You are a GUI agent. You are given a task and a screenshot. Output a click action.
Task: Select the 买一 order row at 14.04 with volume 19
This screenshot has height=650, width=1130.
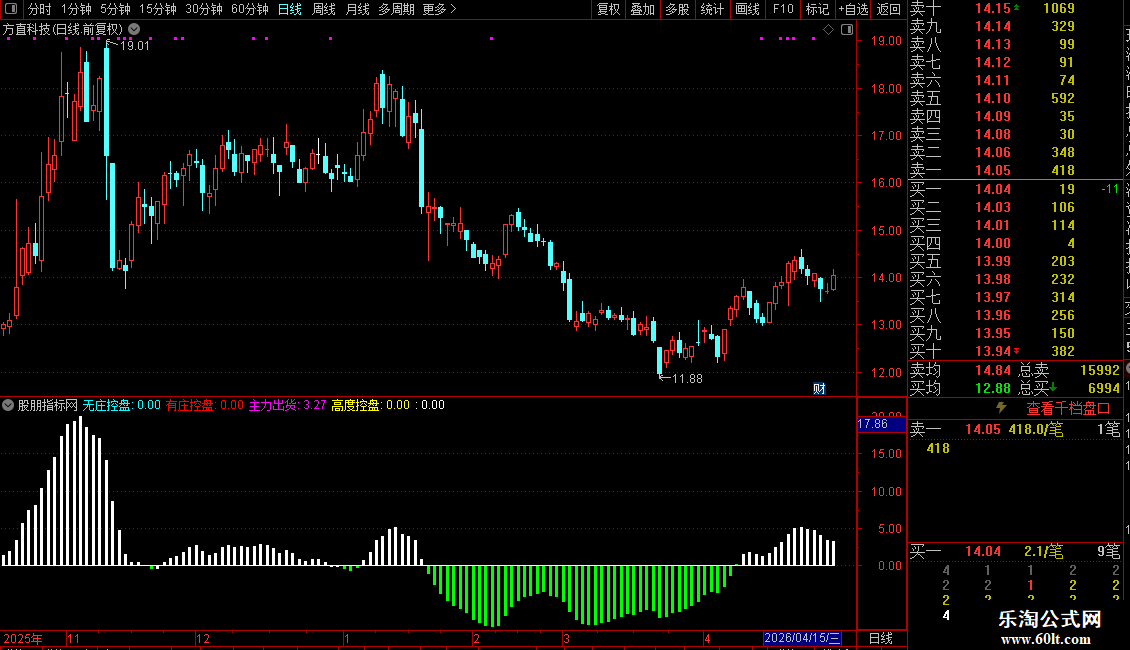(1016, 189)
